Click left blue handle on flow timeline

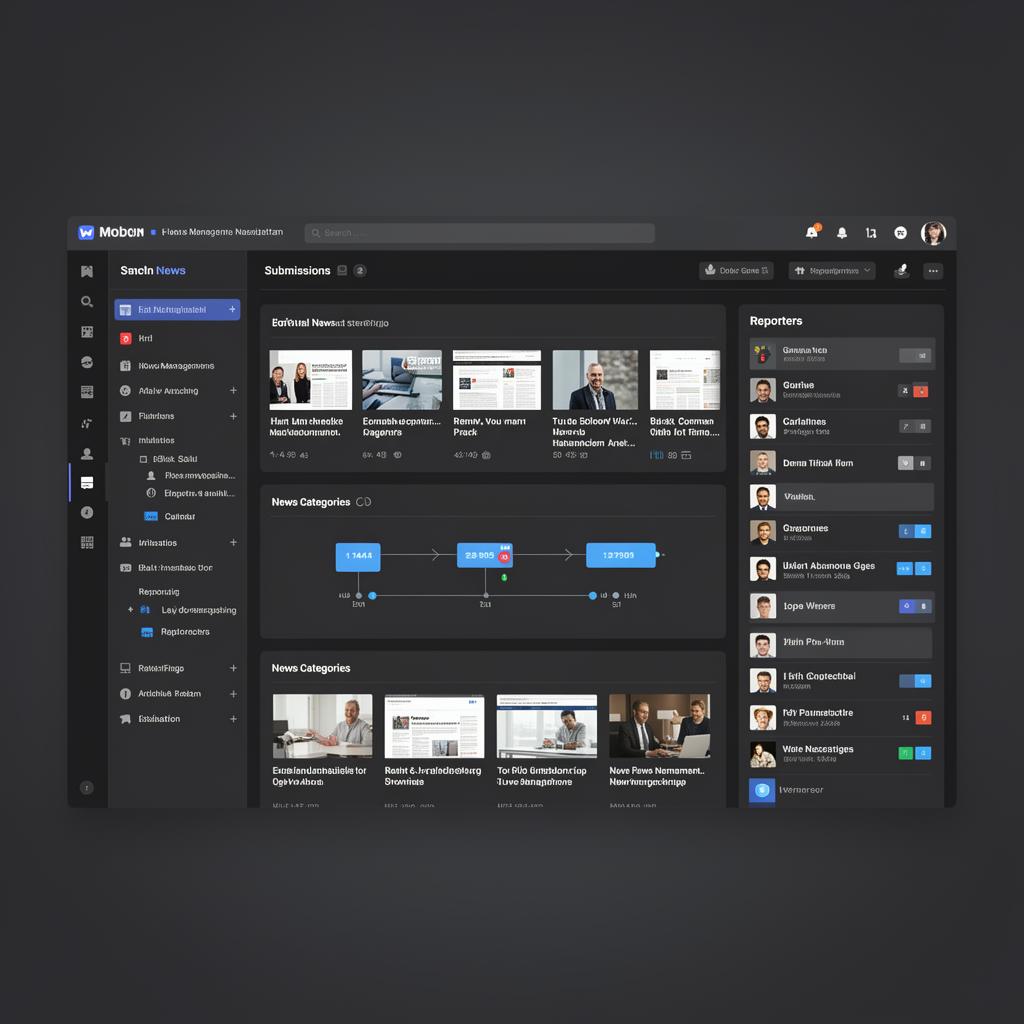click(372, 596)
